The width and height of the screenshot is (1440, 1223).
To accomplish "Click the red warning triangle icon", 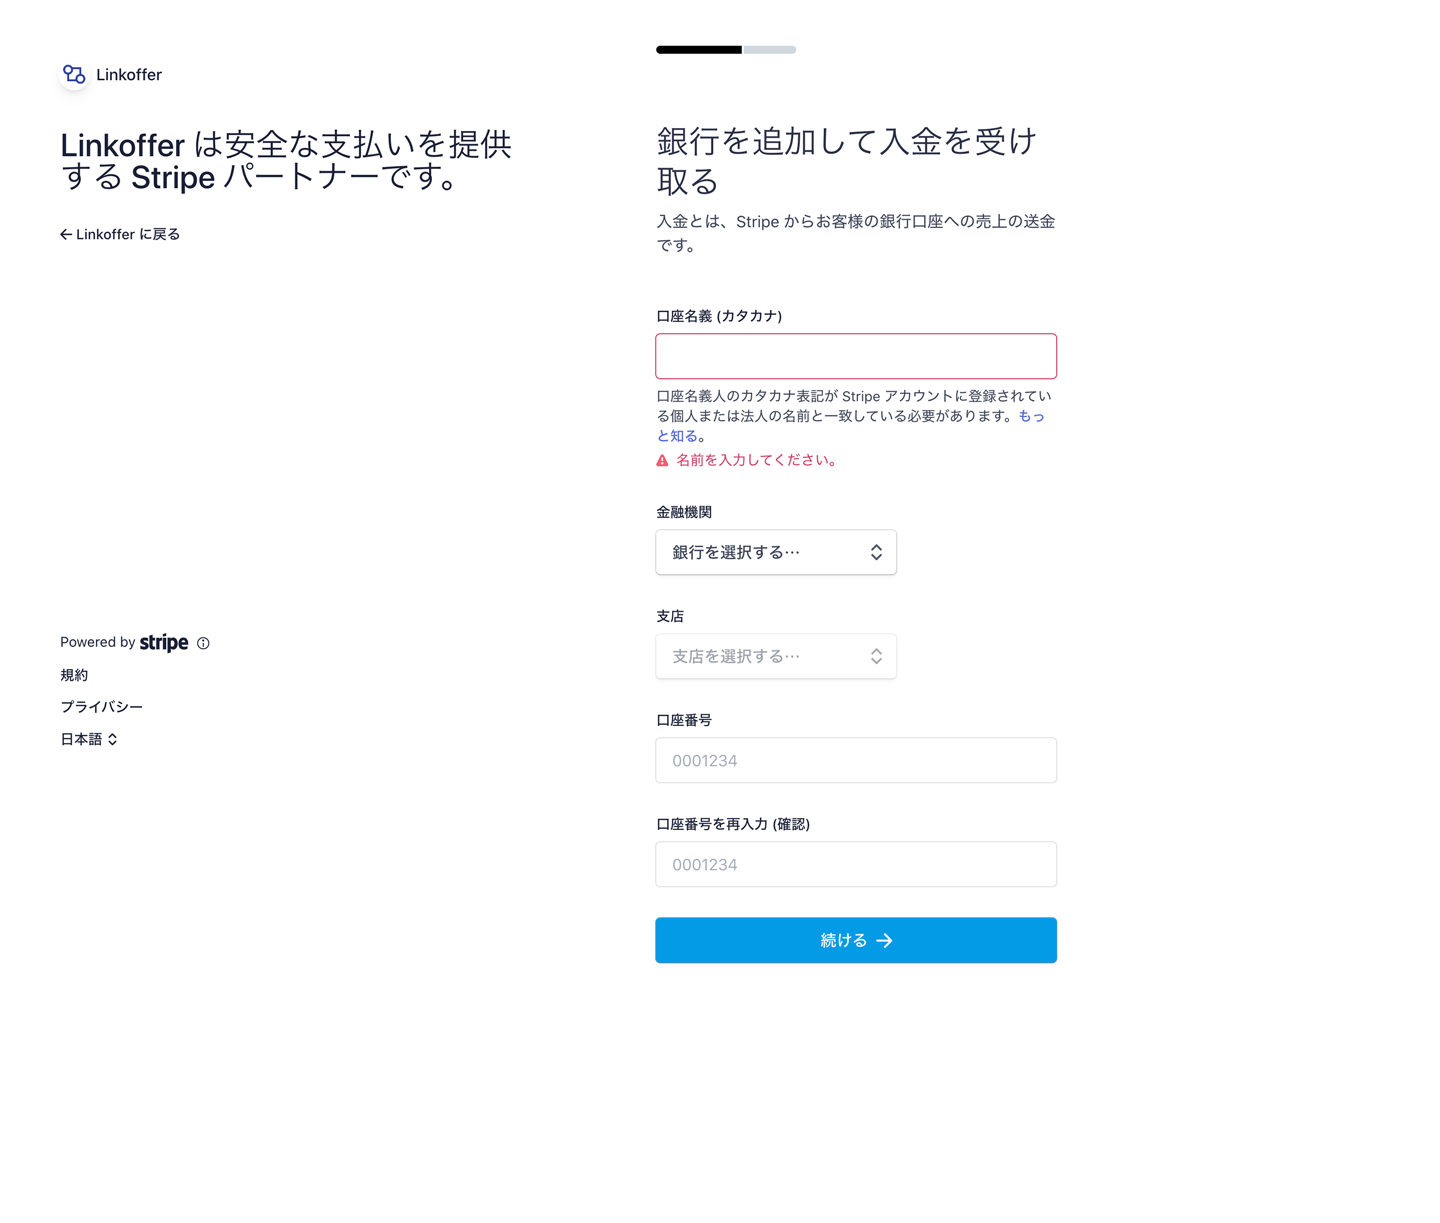I will coord(662,461).
